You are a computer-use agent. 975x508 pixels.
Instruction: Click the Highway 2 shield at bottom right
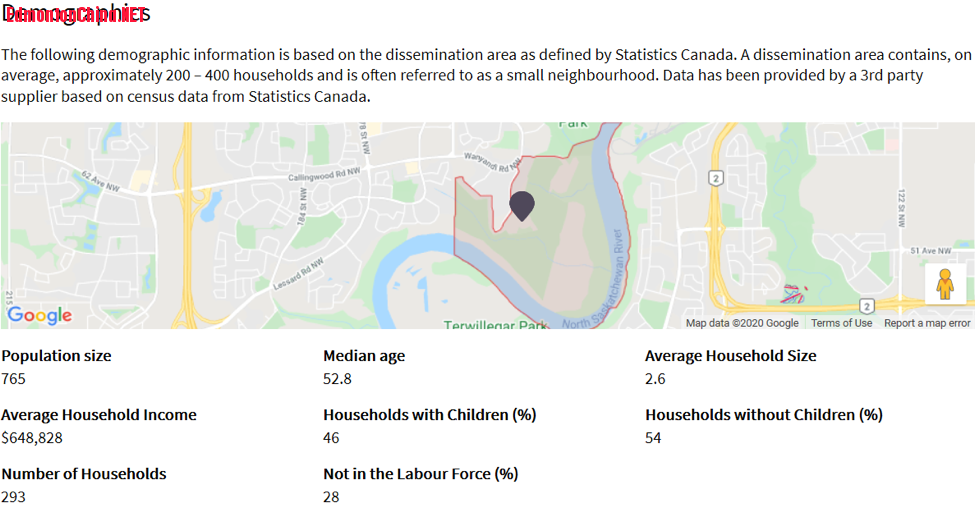pyautogui.click(x=867, y=305)
